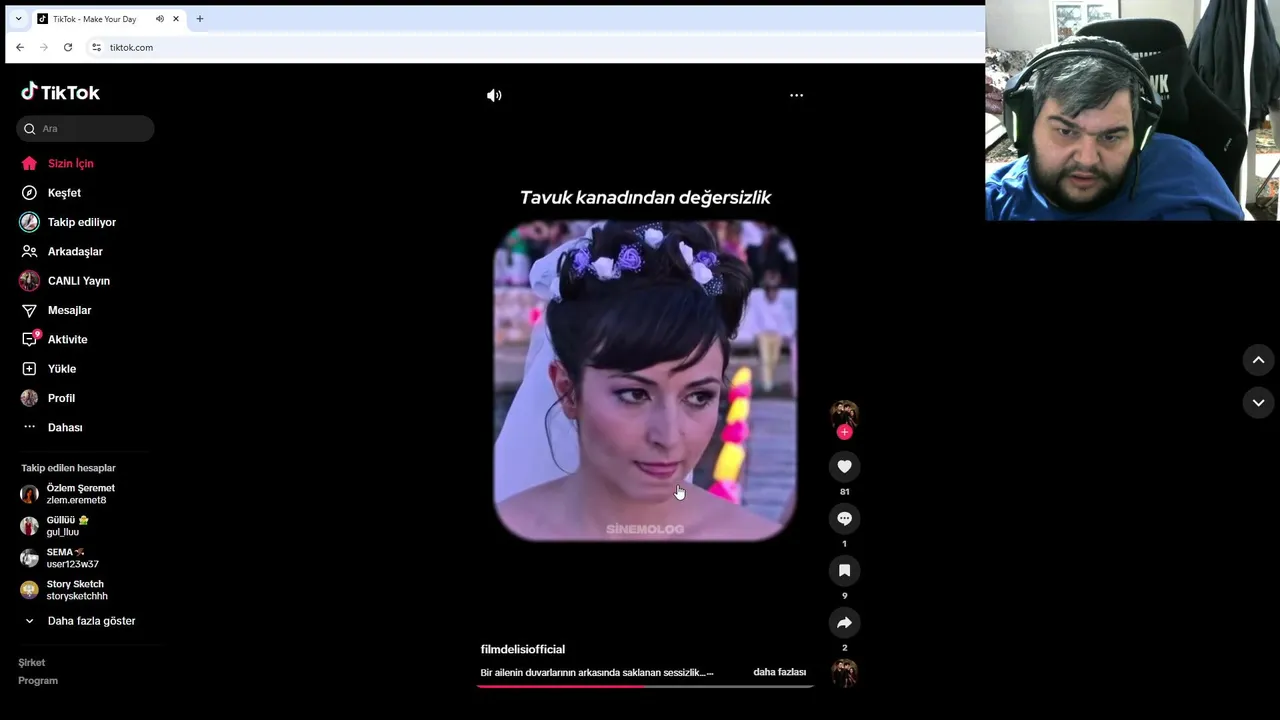Open filmdelisiofficial profile link
The height and width of the screenshot is (720, 1280).
[523, 649]
